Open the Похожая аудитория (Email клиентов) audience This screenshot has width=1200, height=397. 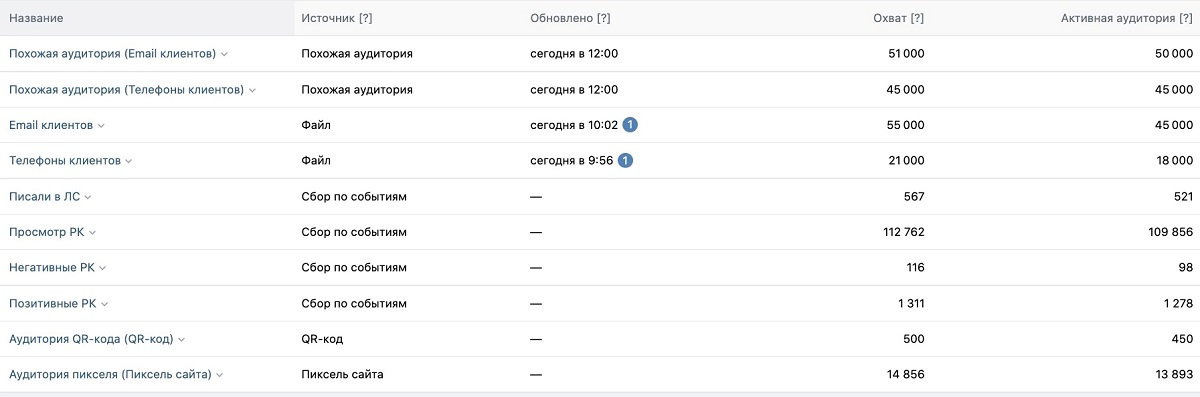113,53
